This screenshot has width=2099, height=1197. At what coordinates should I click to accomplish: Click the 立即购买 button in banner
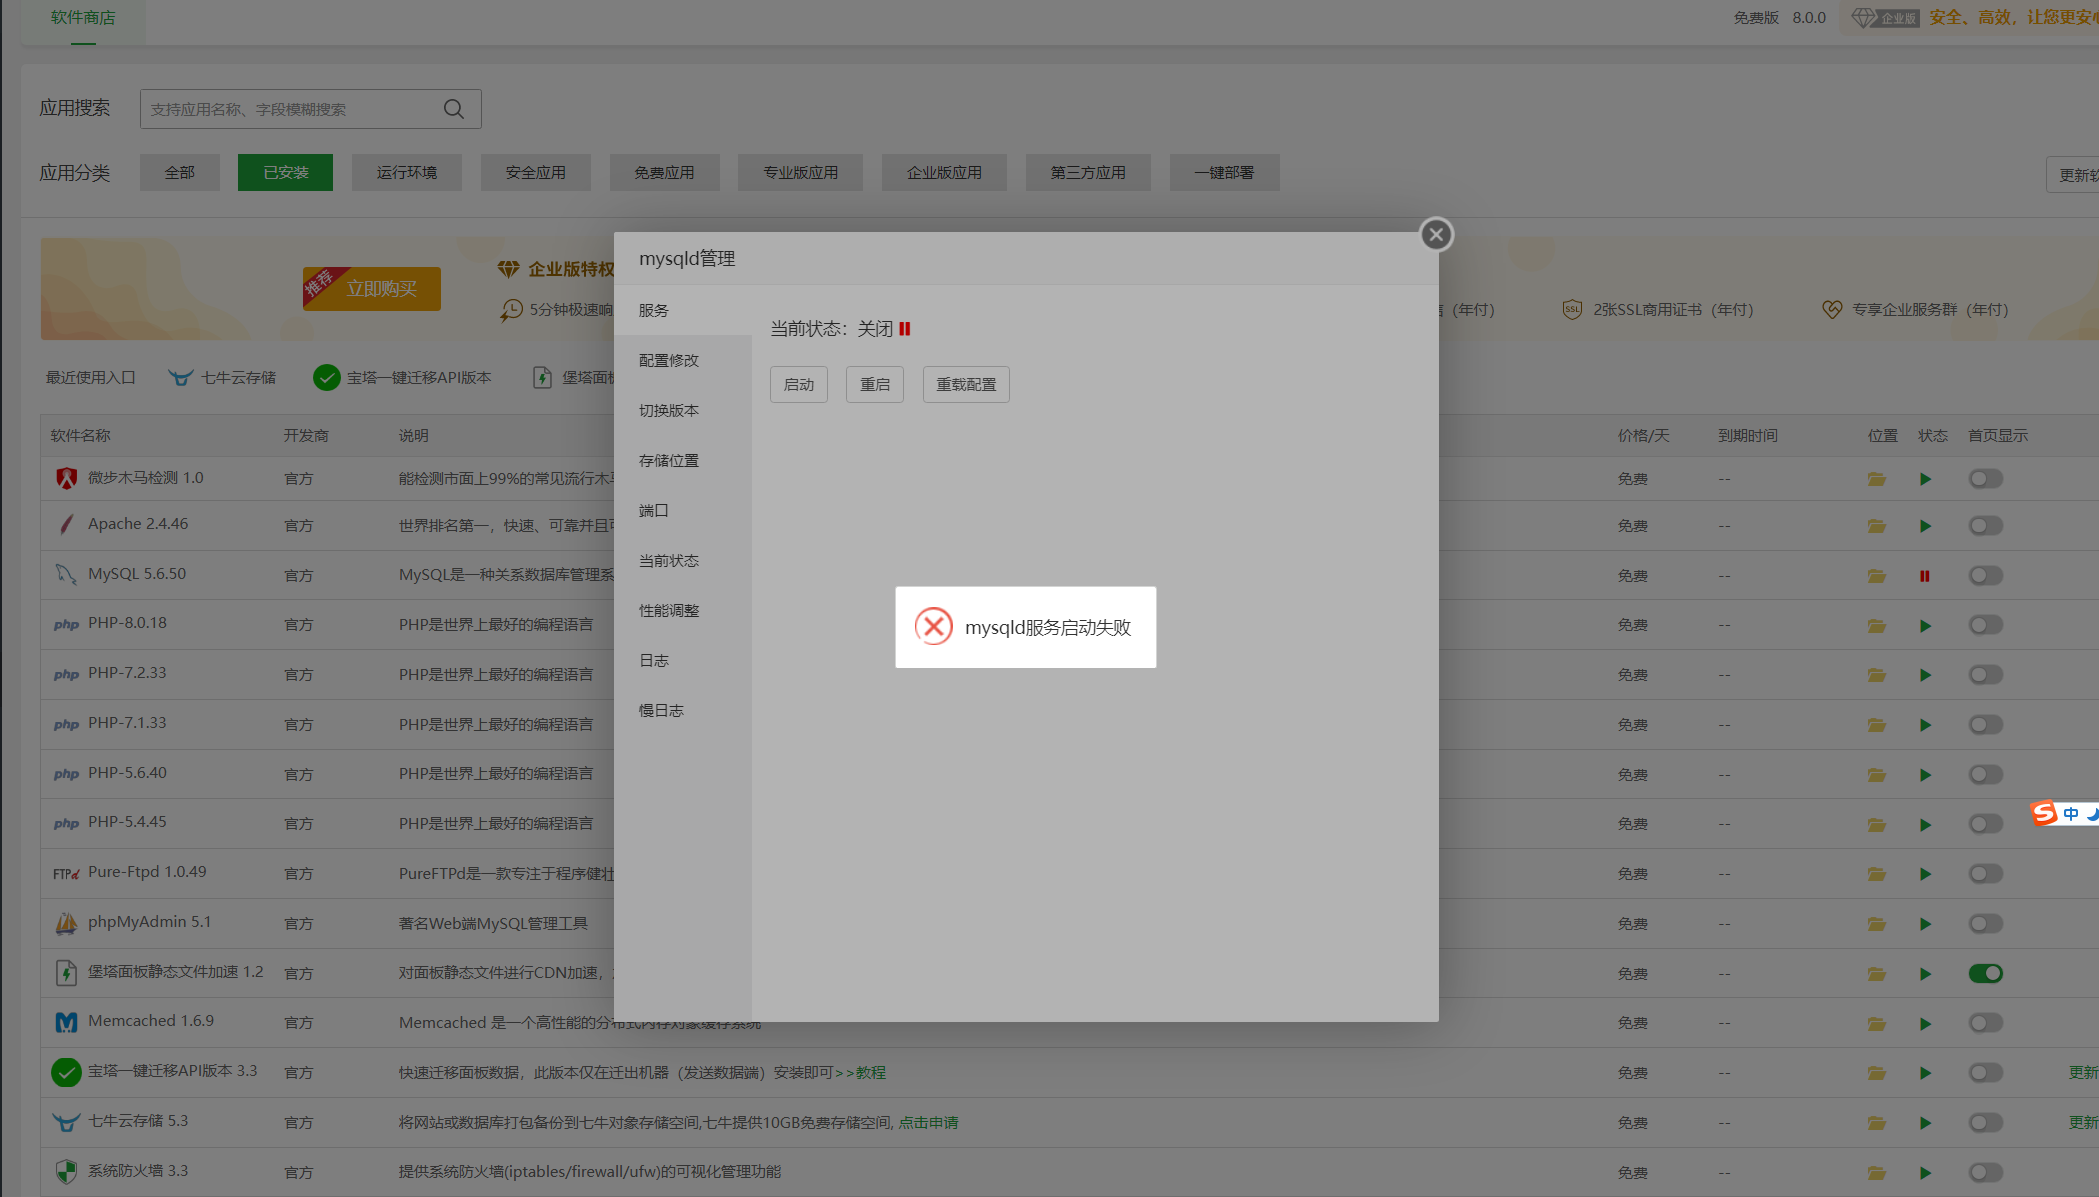(372, 289)
